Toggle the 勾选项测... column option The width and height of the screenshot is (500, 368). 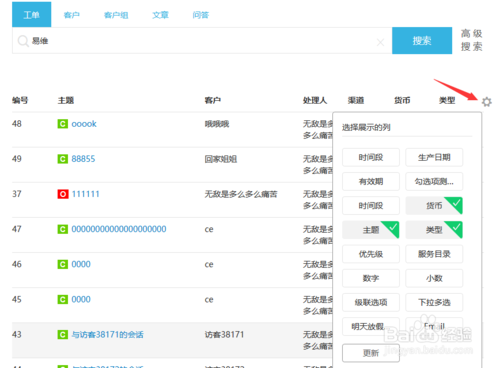[434, 182]
